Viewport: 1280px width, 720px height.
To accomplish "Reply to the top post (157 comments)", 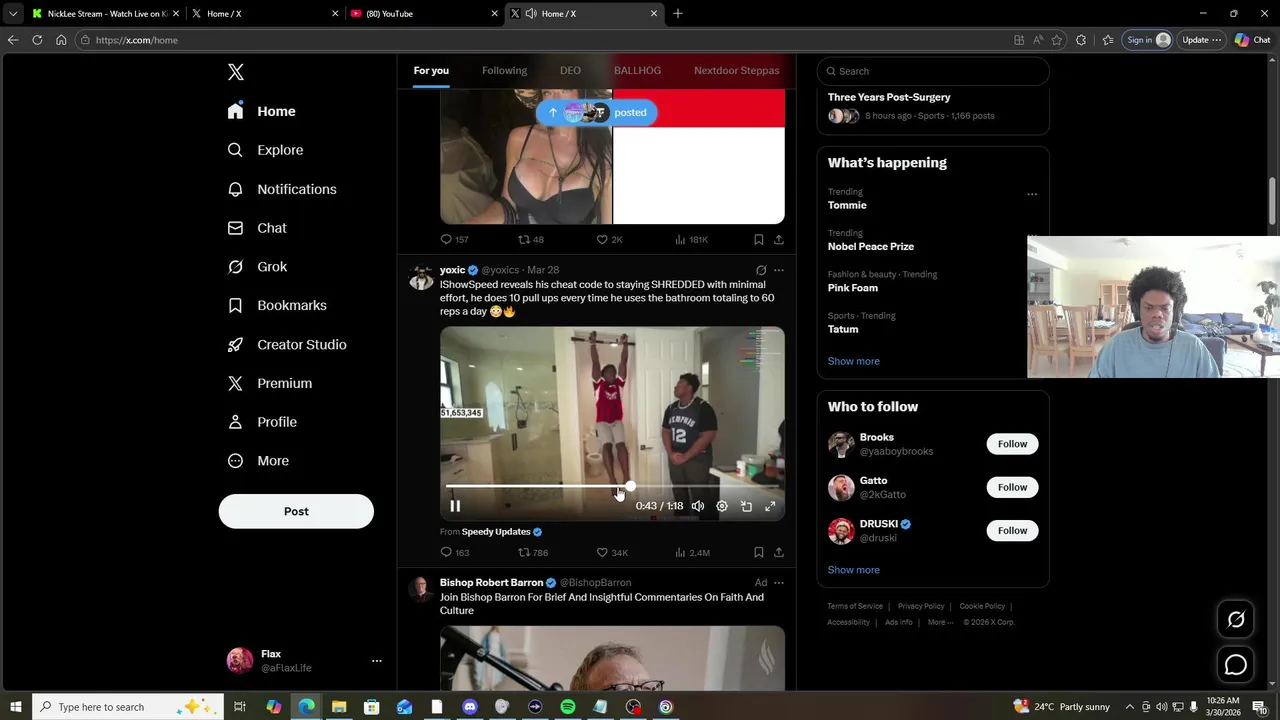I will click(x=454, y=239).
